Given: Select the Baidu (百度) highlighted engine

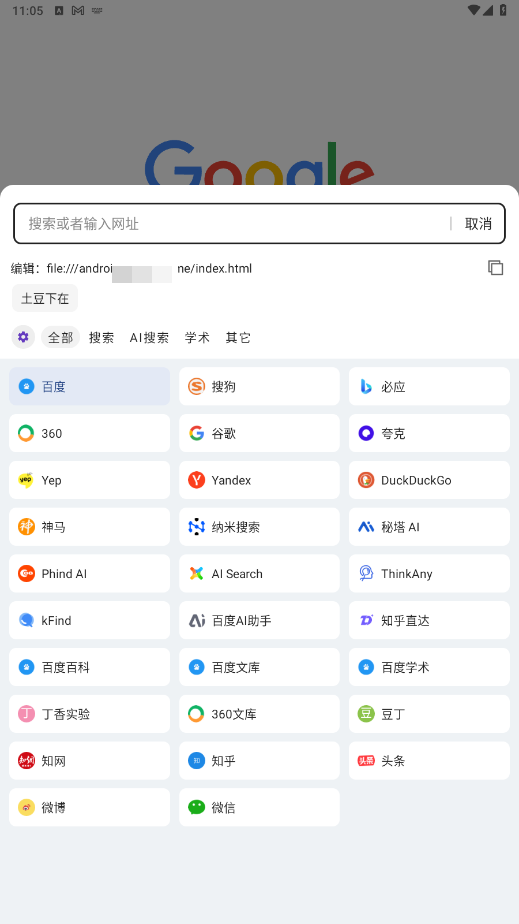Looking at the screenshot, I should point(90,386).
